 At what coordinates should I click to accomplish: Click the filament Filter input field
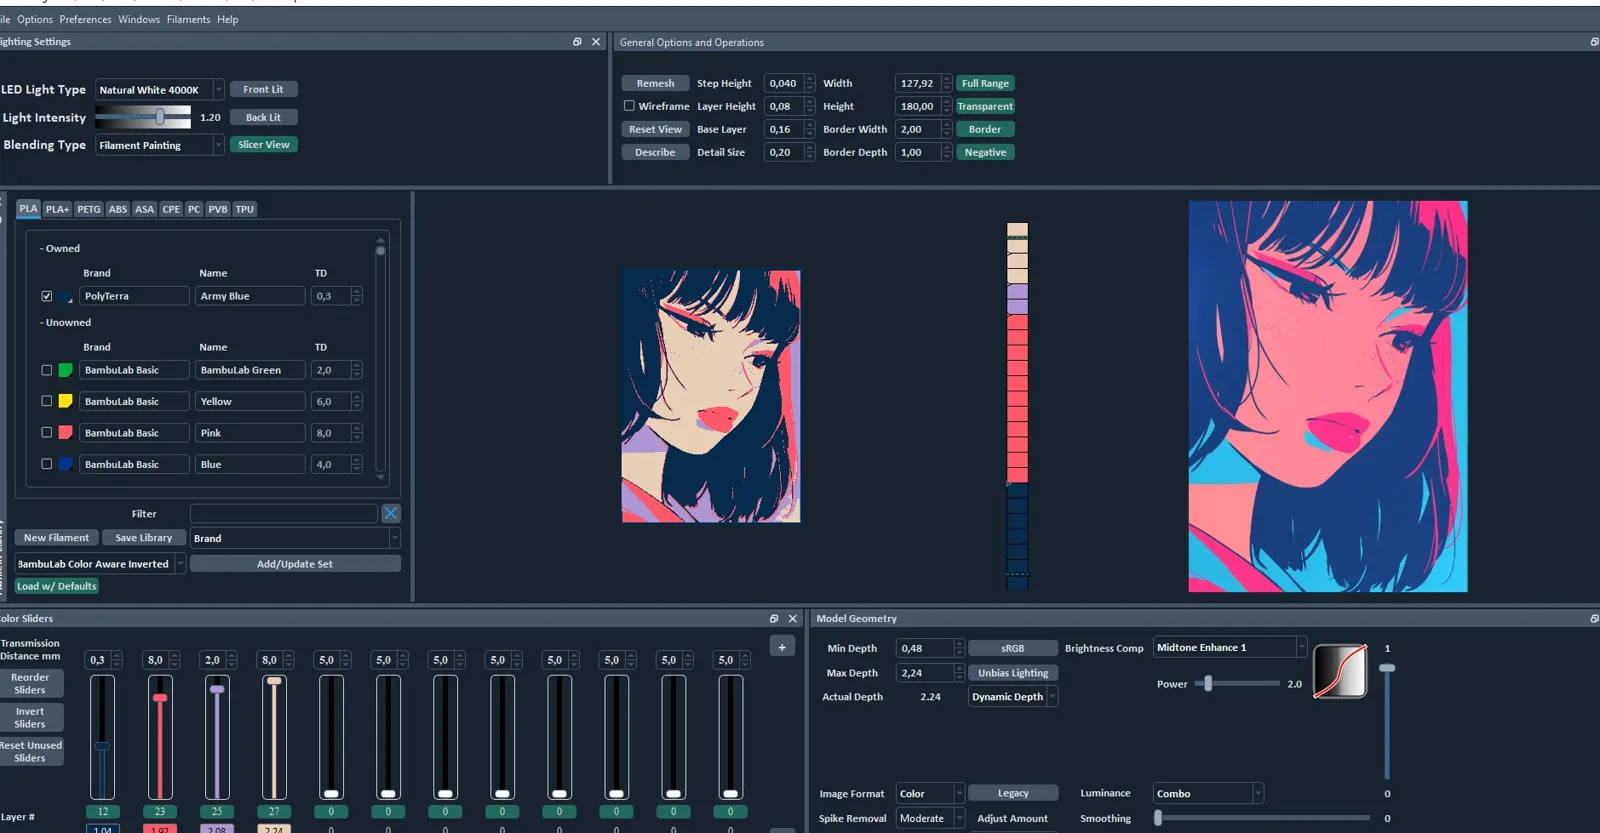[x=284, y=513]
